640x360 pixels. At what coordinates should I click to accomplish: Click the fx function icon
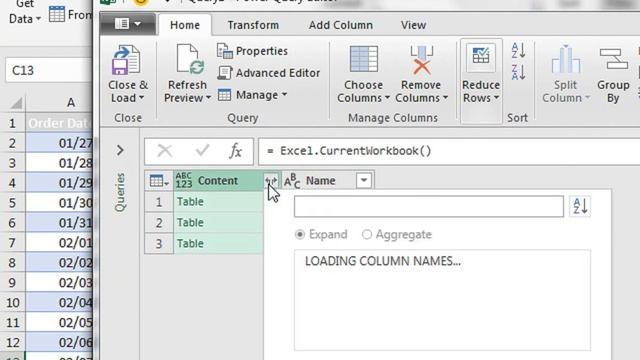tap(236, 151)
